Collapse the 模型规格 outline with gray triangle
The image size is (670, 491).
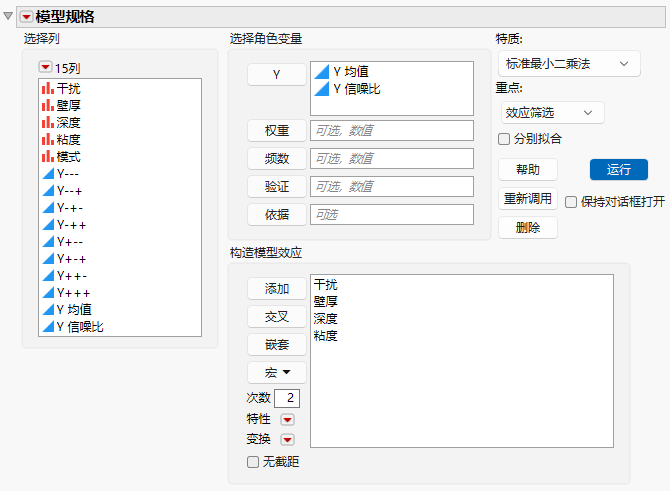pos(8,16)
